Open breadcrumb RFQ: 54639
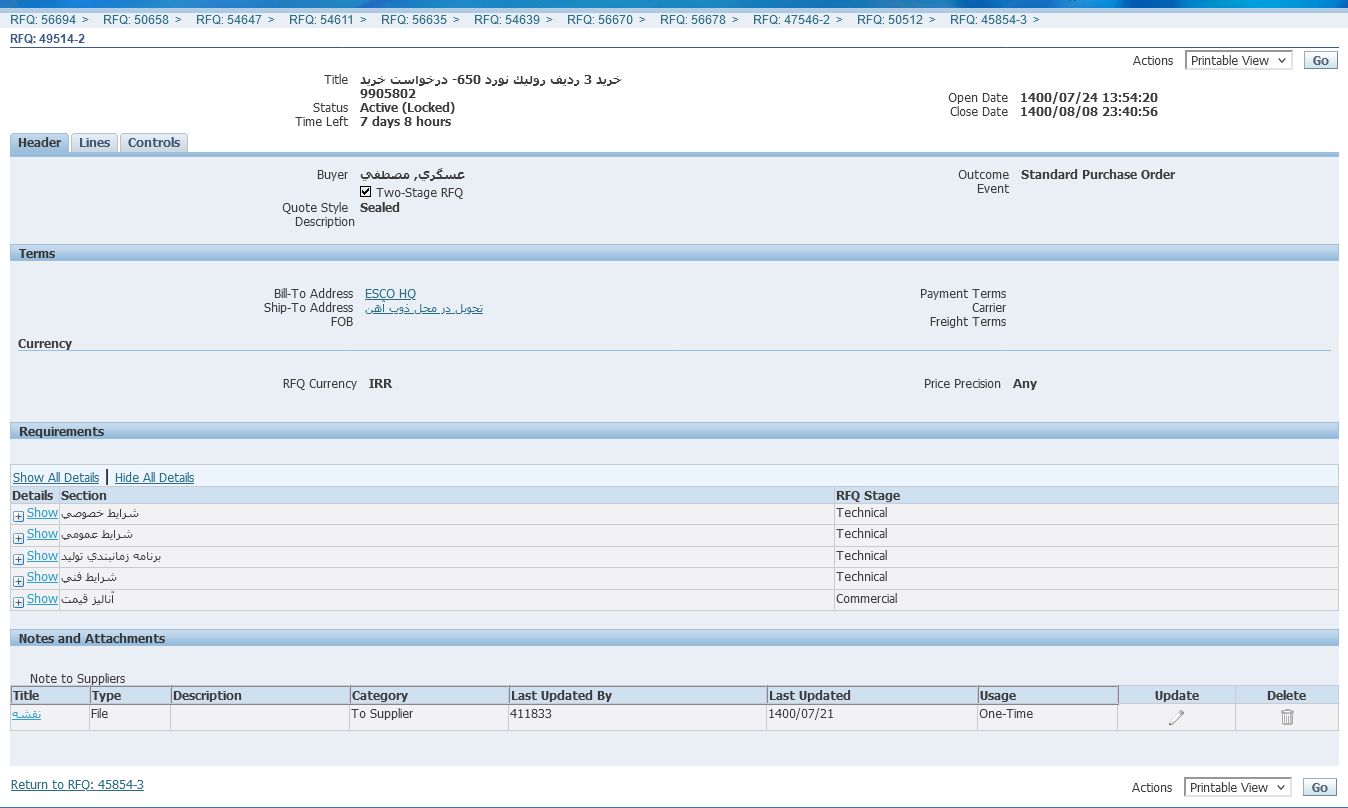The height and width of the screenshot is (808, 1348). 507,19
